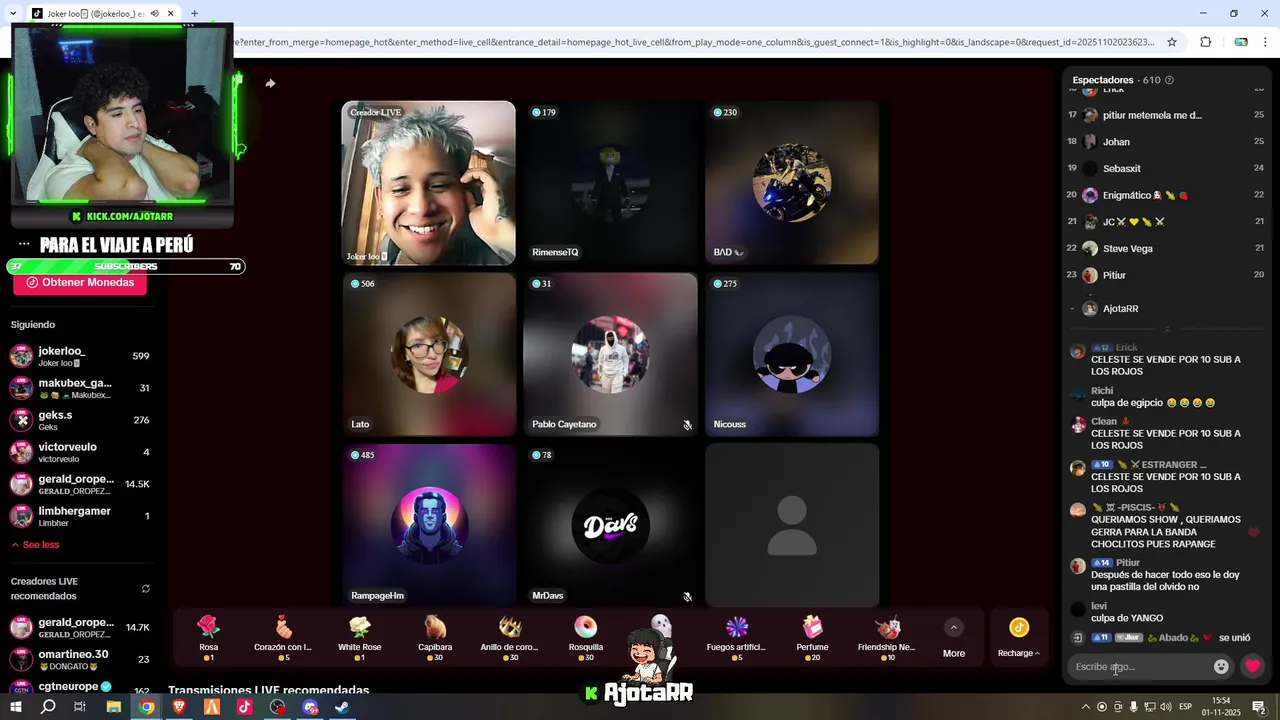Open notification center with 2 badge
Screen dimensions: 1280x720
tap(1259, 707)
